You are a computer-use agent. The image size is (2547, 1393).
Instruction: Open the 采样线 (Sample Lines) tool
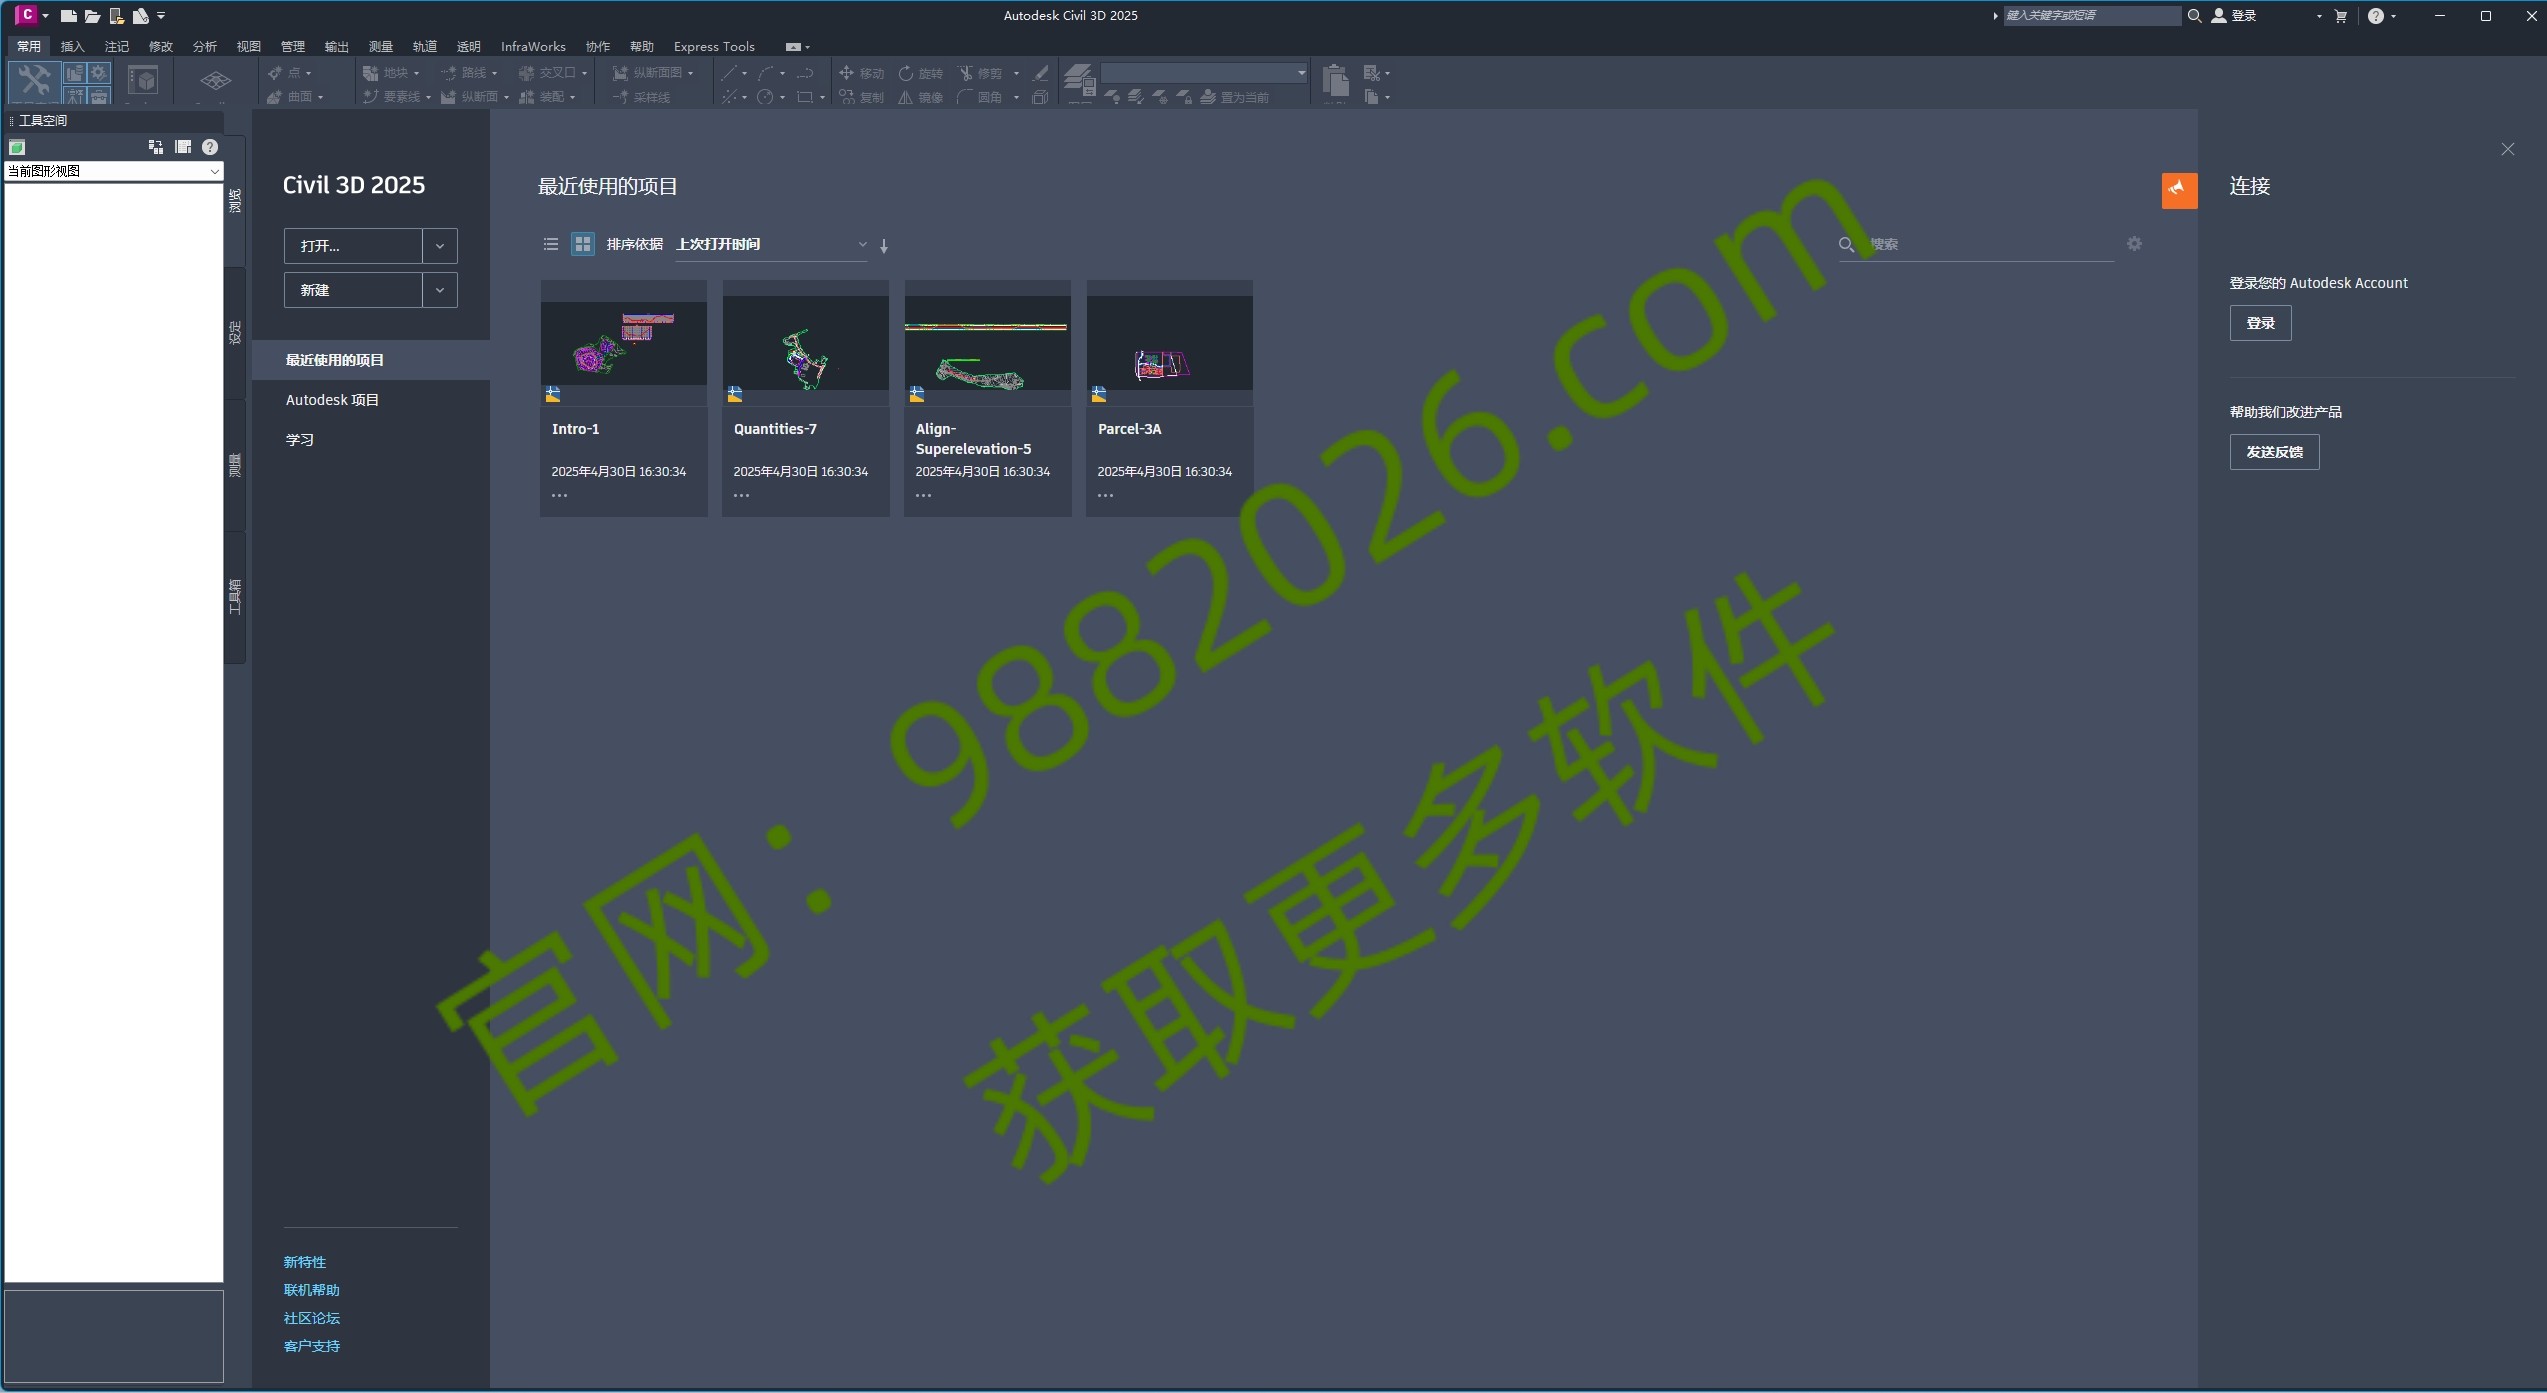[643, 97]
